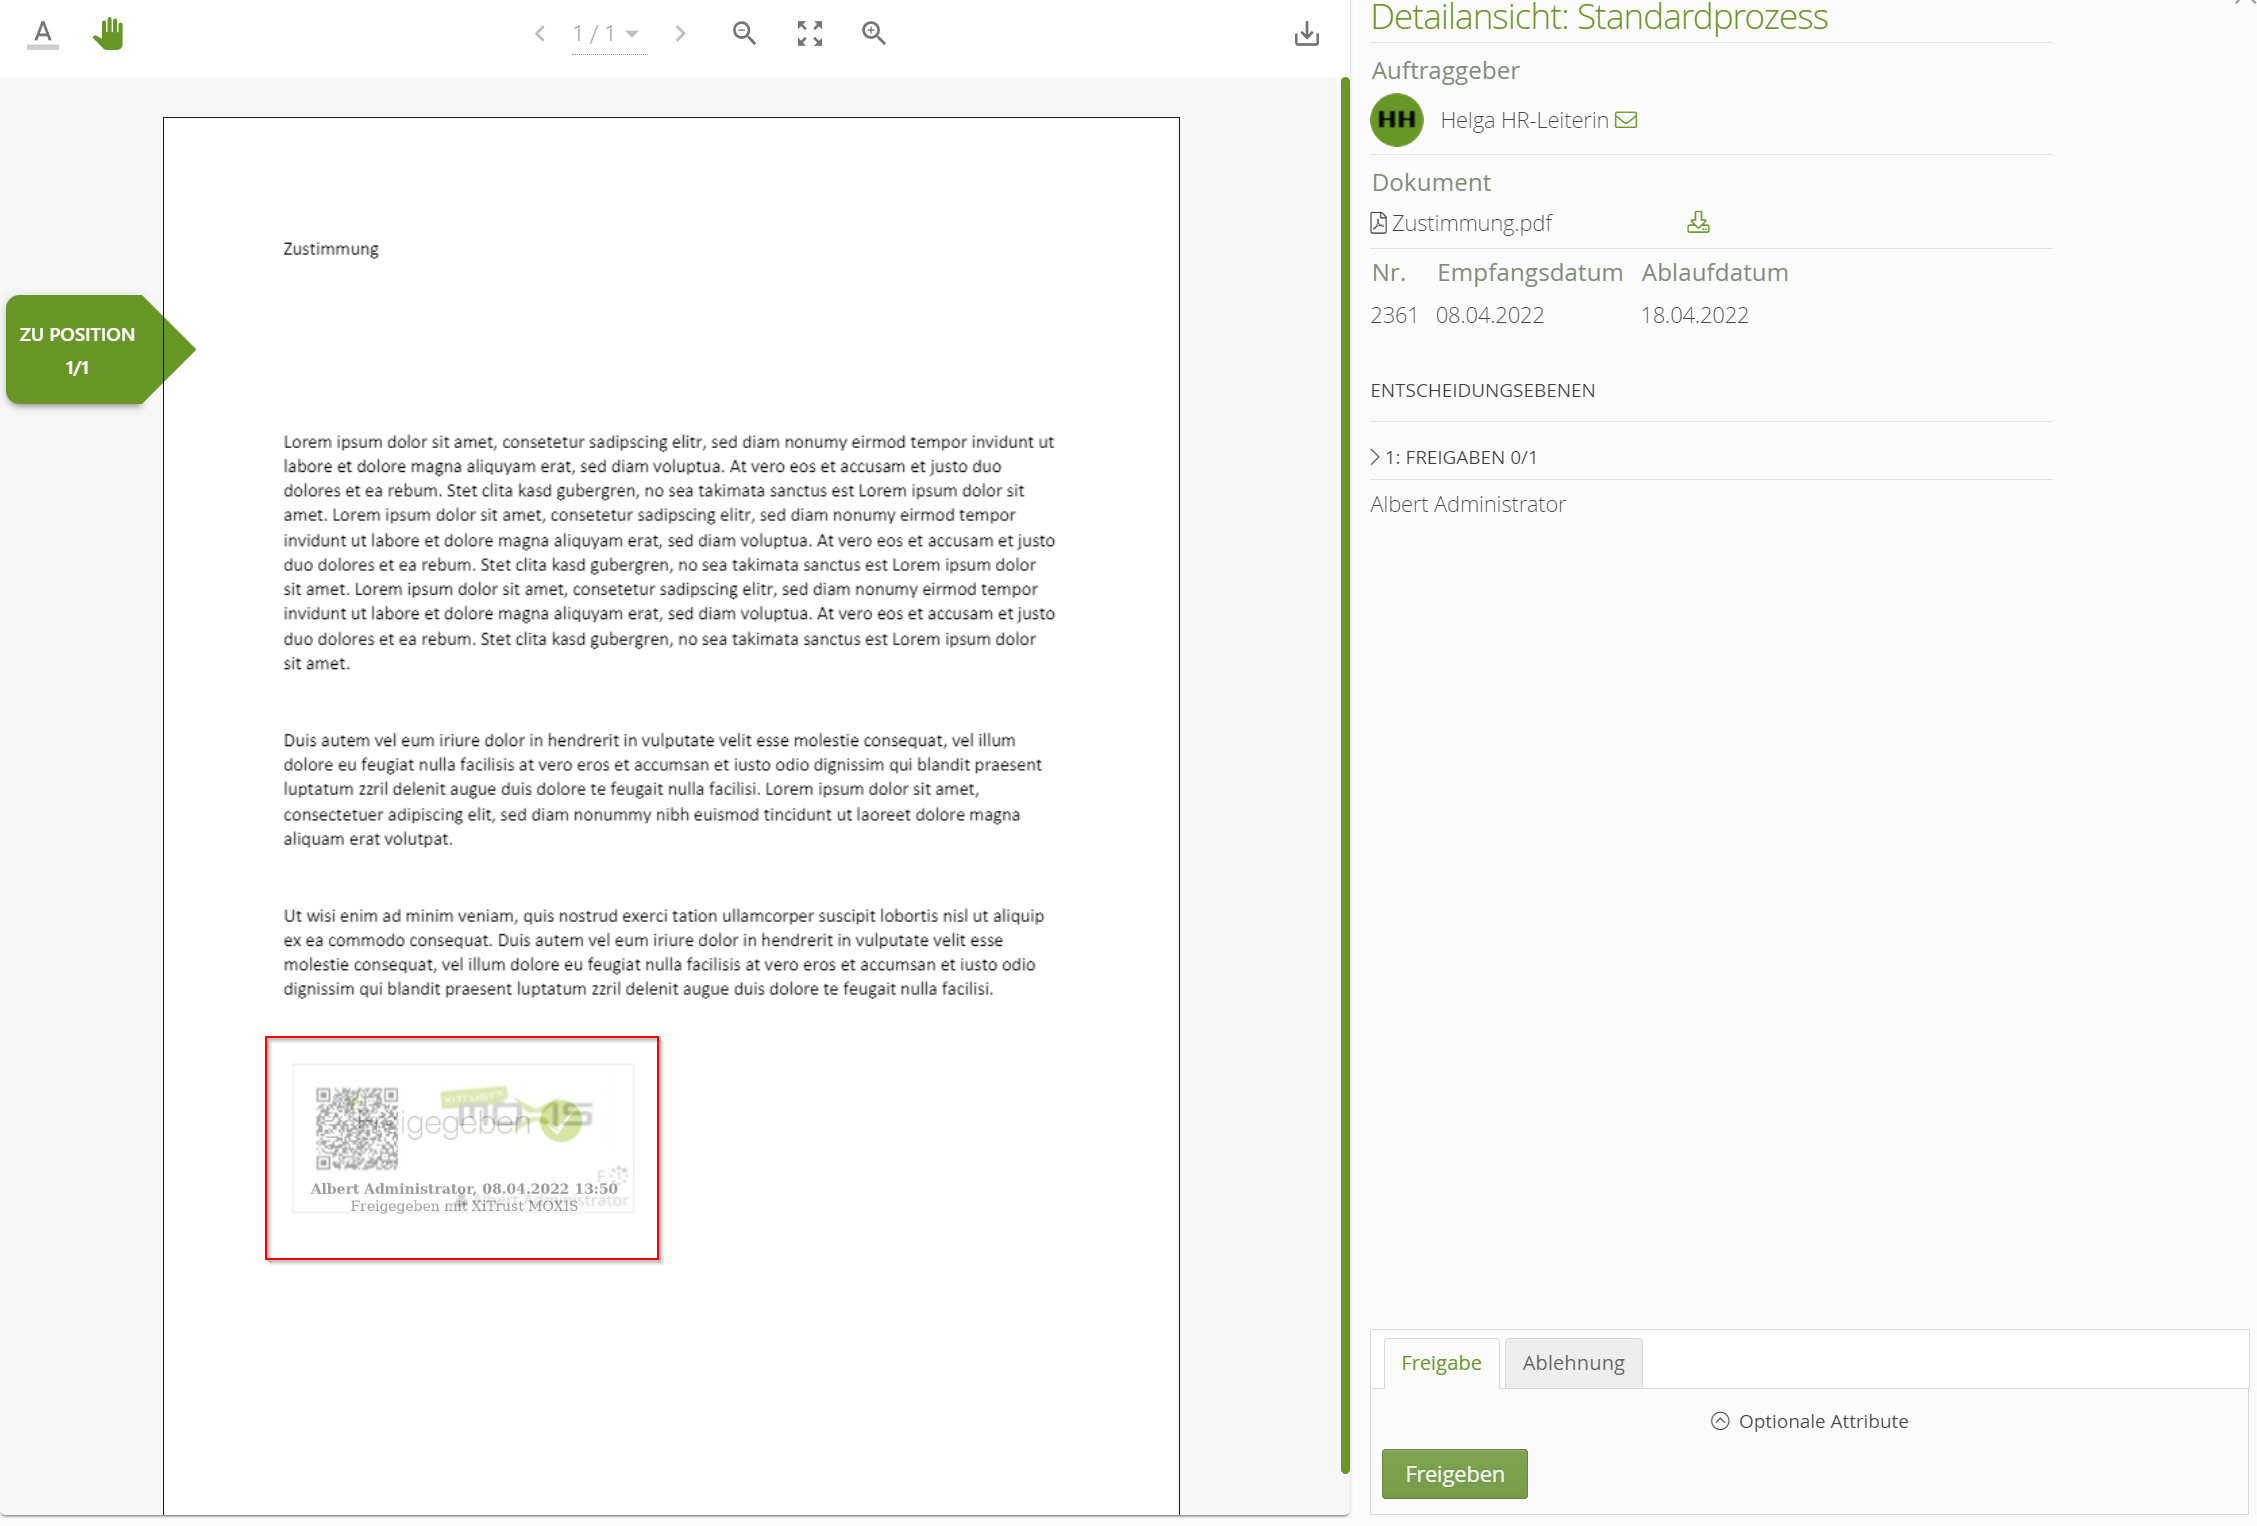
Task: Download document from viewer toolbar
Action: pos(1306,34)
